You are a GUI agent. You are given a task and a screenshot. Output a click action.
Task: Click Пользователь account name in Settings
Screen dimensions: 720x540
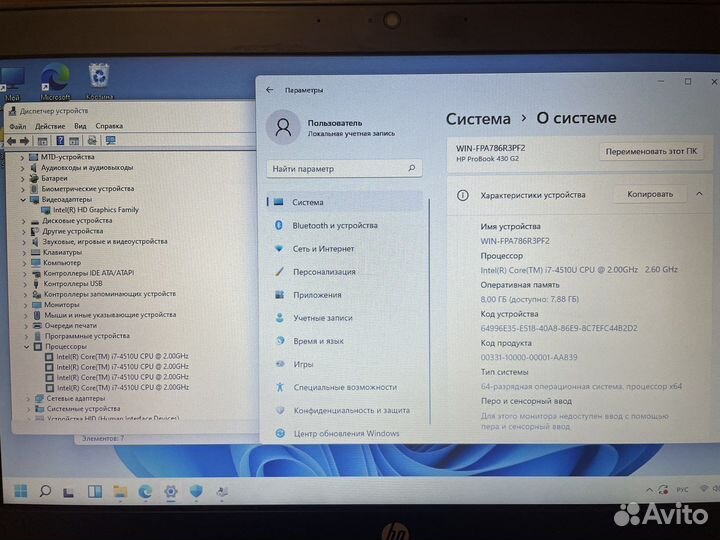pos(335,123)
